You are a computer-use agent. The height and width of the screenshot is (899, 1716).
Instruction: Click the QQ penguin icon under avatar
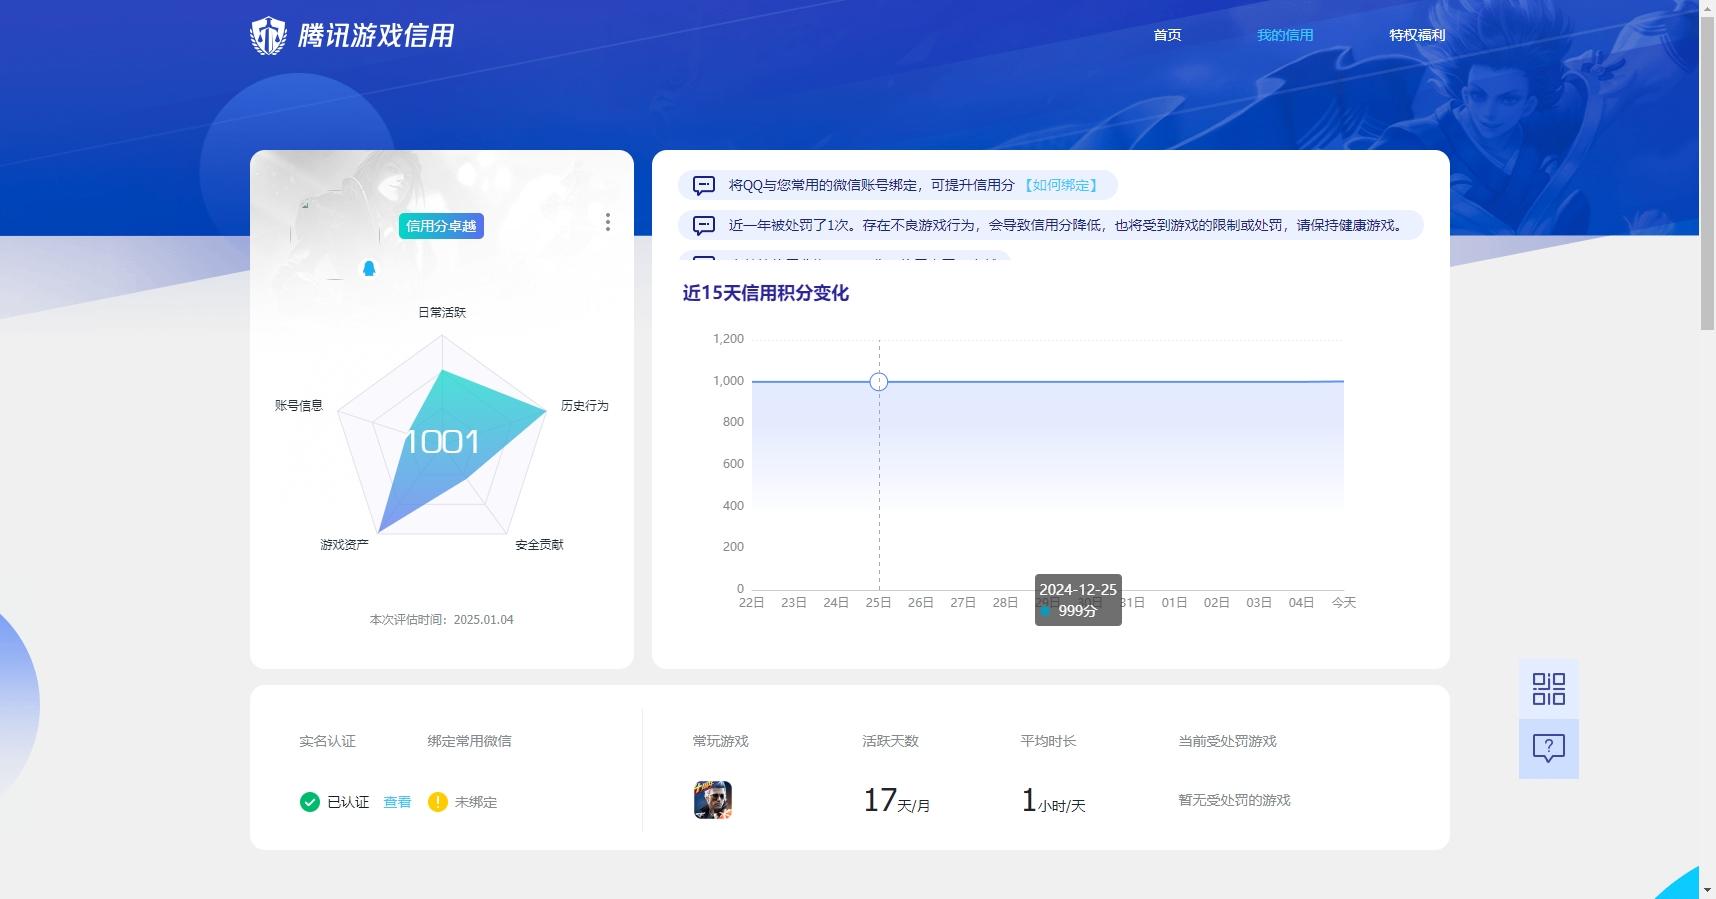[x=369, y=268]
